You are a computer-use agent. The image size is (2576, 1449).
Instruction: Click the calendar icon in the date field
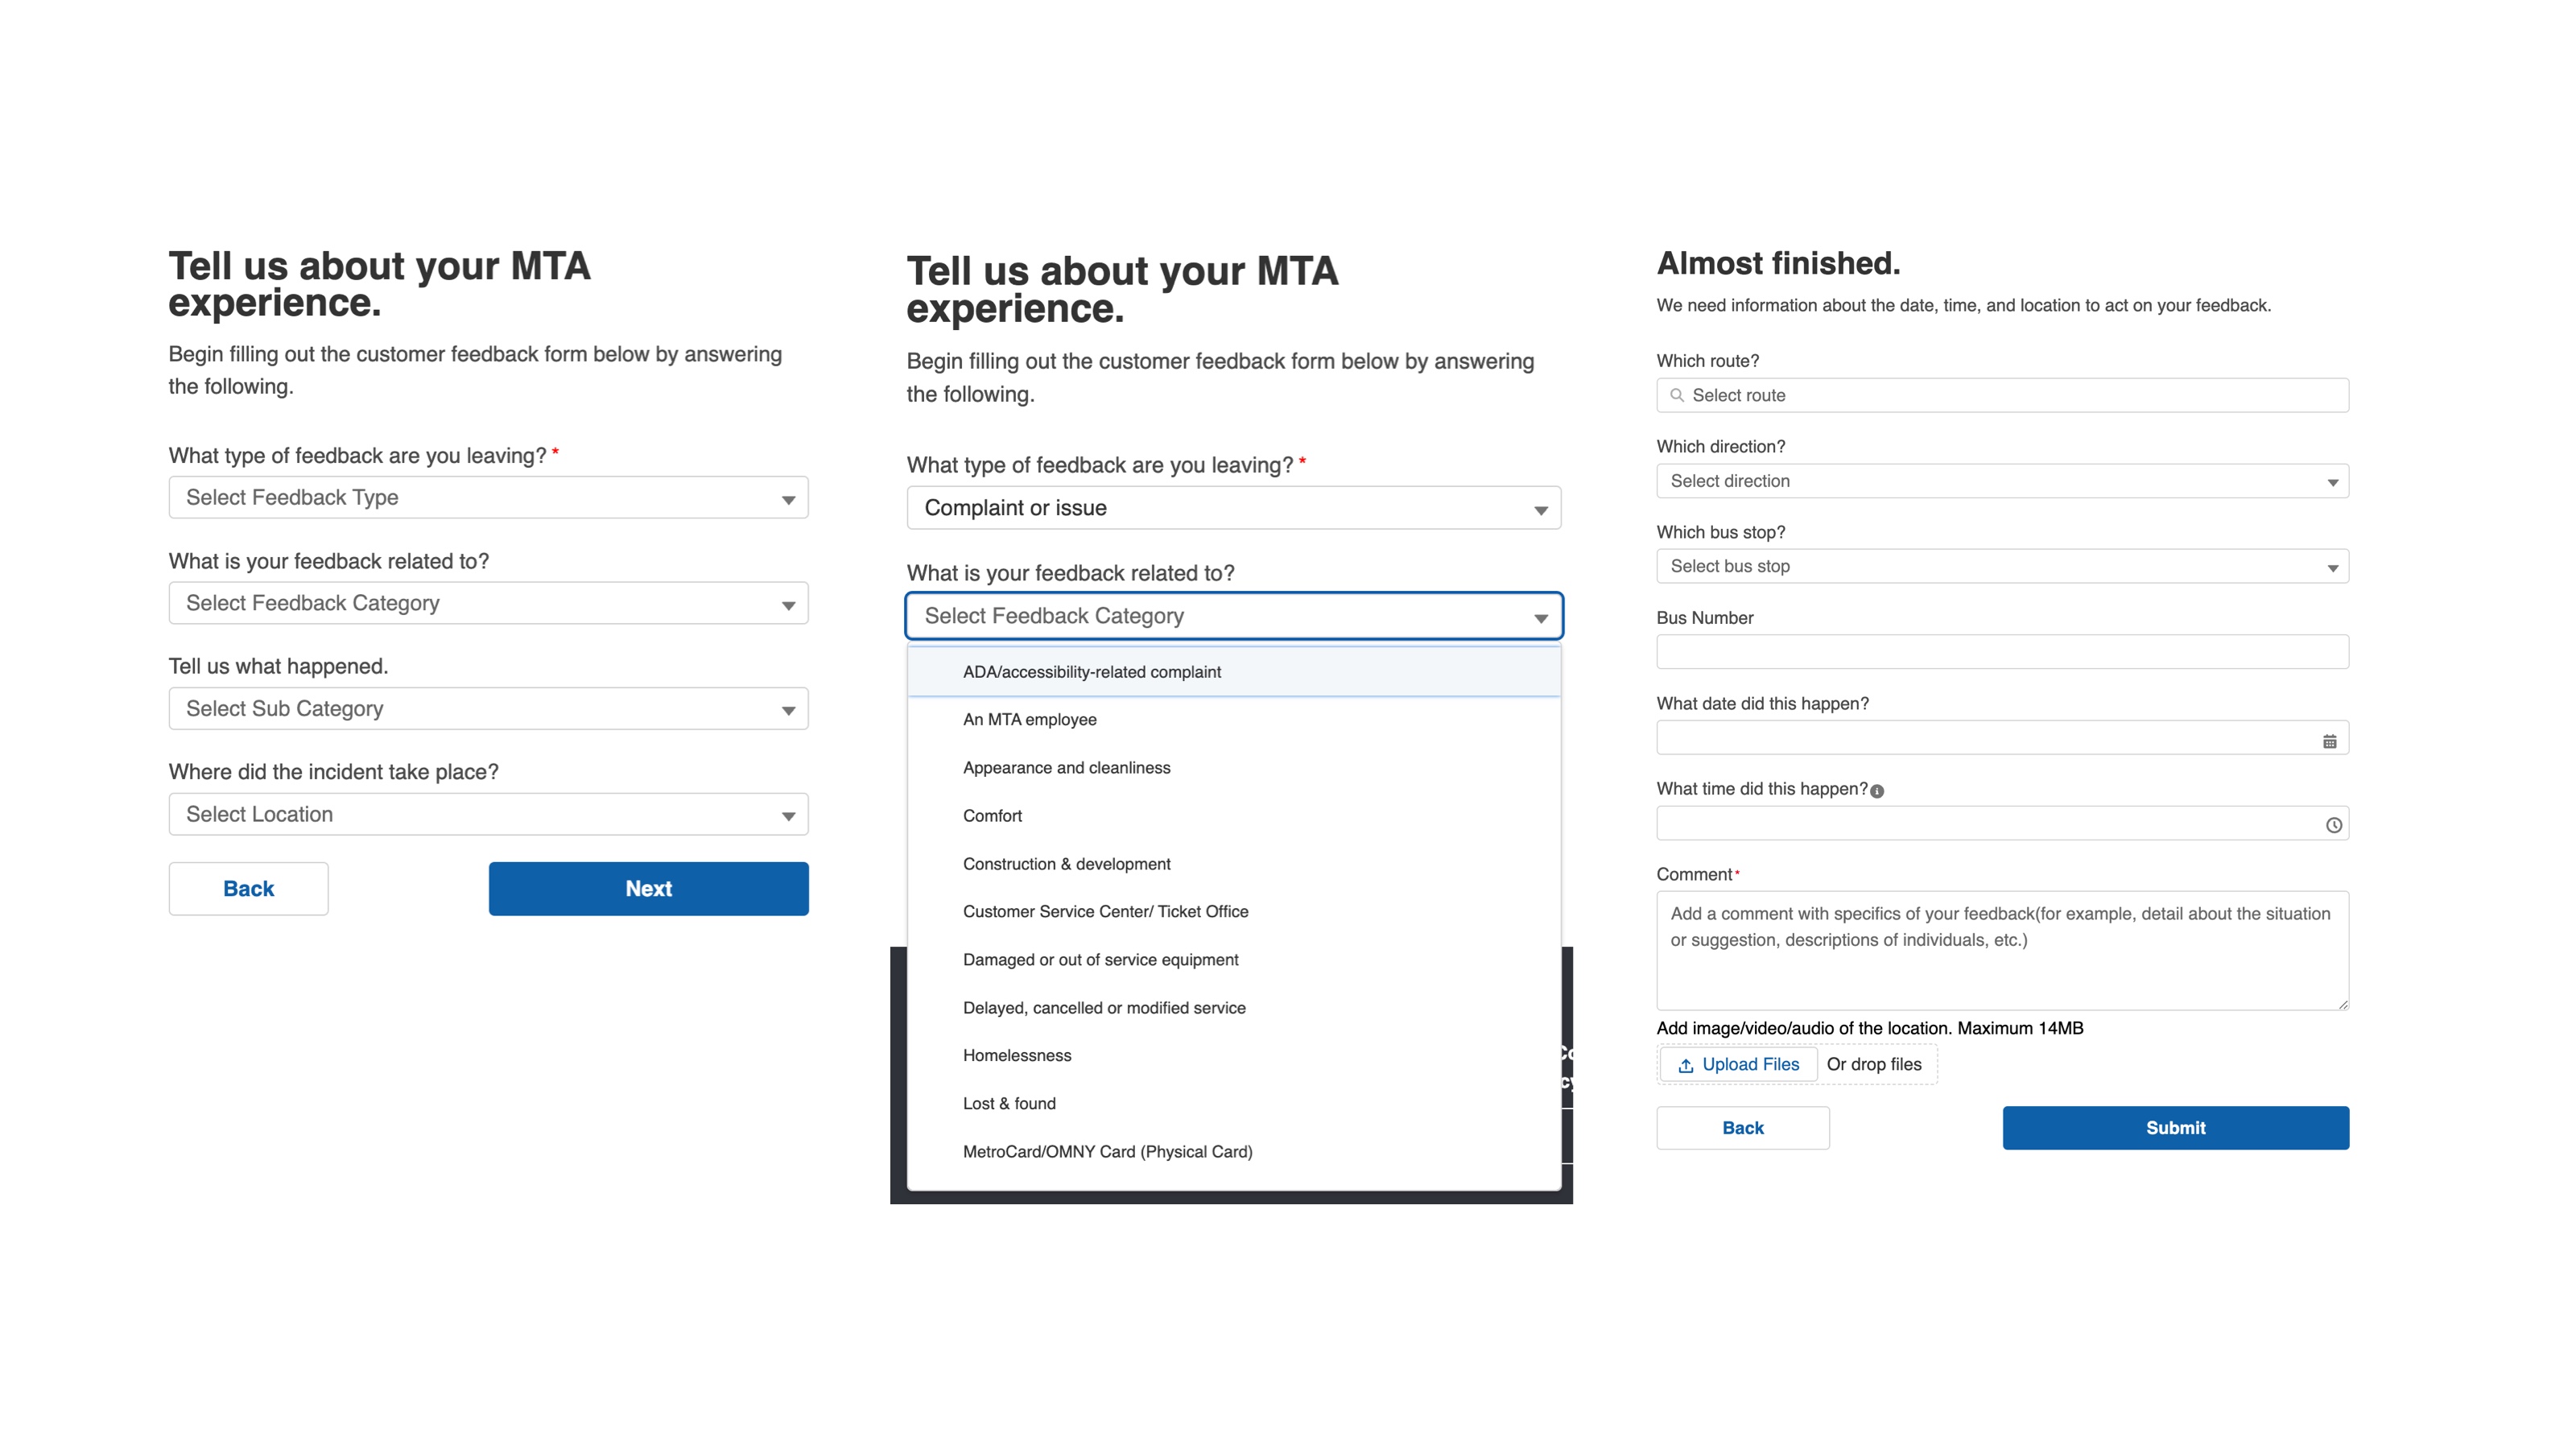2329,741
